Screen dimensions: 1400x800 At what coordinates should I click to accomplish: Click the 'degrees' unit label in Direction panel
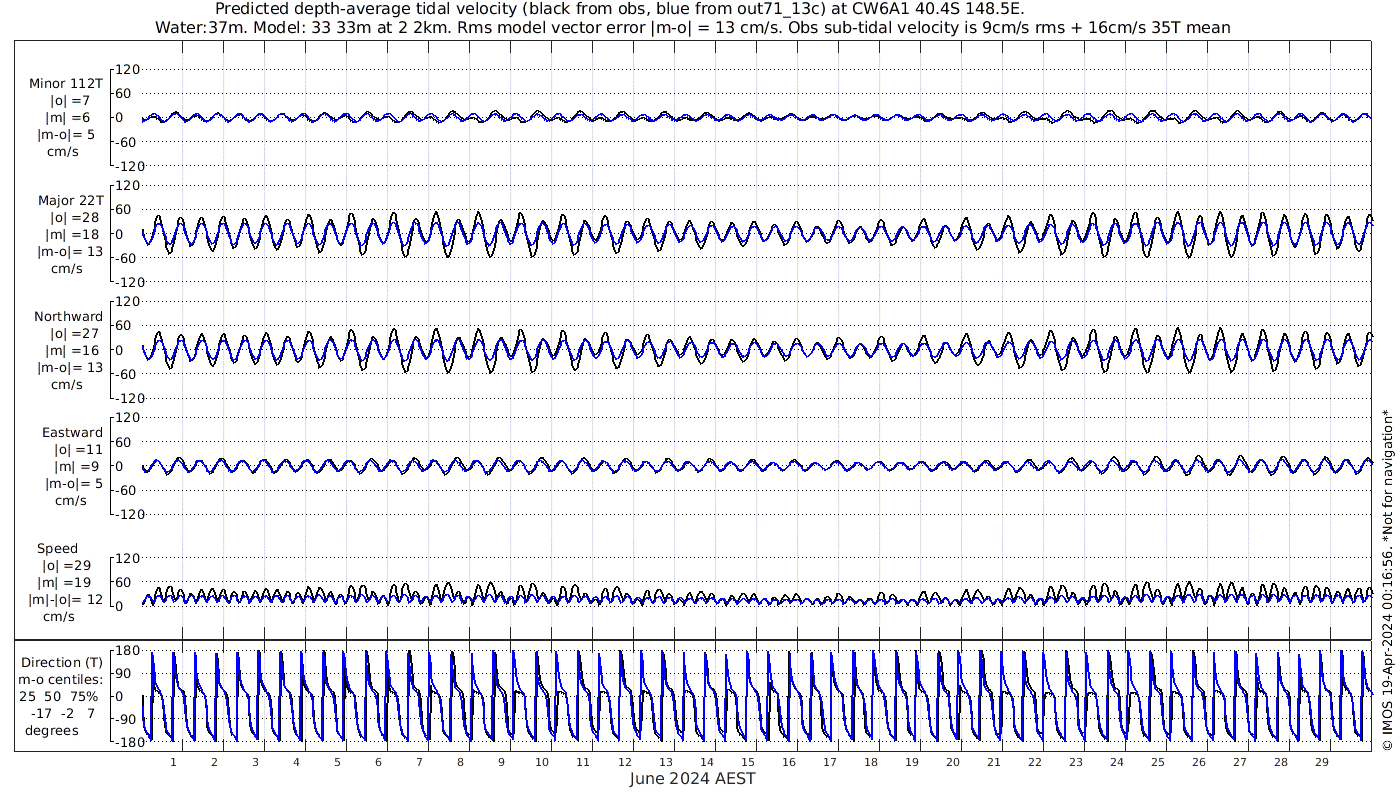click(52, 730)
